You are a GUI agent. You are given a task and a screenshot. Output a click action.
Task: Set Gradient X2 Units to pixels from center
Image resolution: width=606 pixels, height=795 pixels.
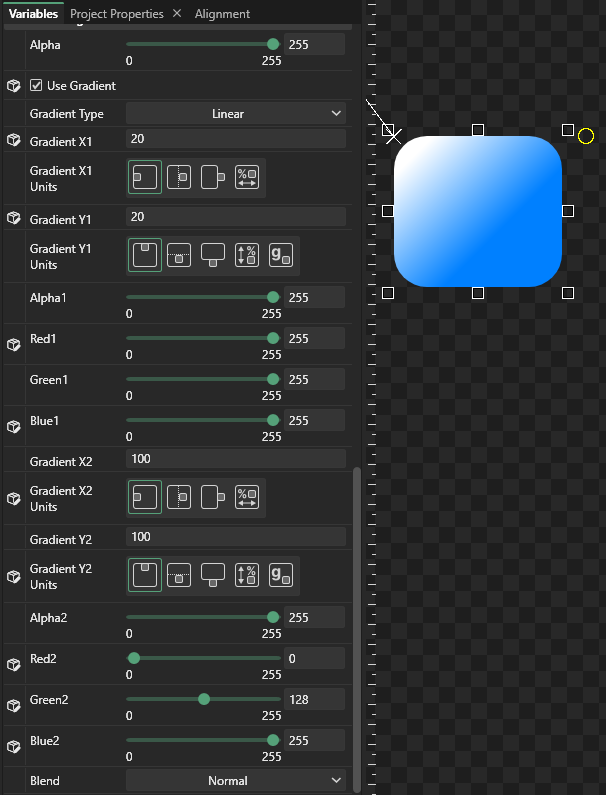pos(179,497)
